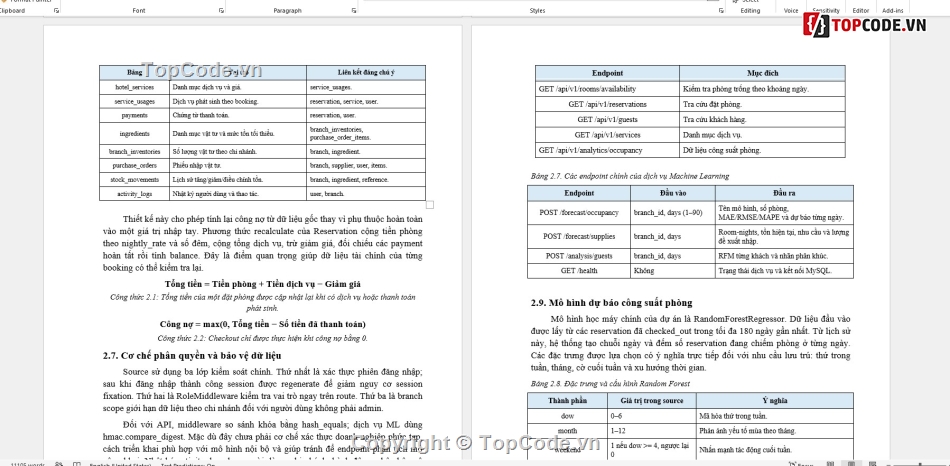Click the 'GET /api/v1/rooms/availability' cell
Image resolution: width=950 pixels, height=466 pixels.
(607, 89)
